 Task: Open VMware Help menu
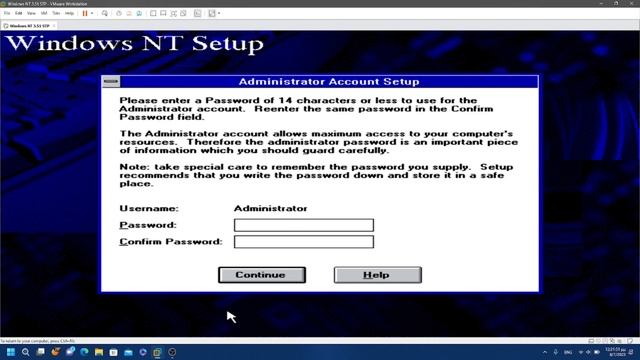pyautogui.click(x=69, y=13)
